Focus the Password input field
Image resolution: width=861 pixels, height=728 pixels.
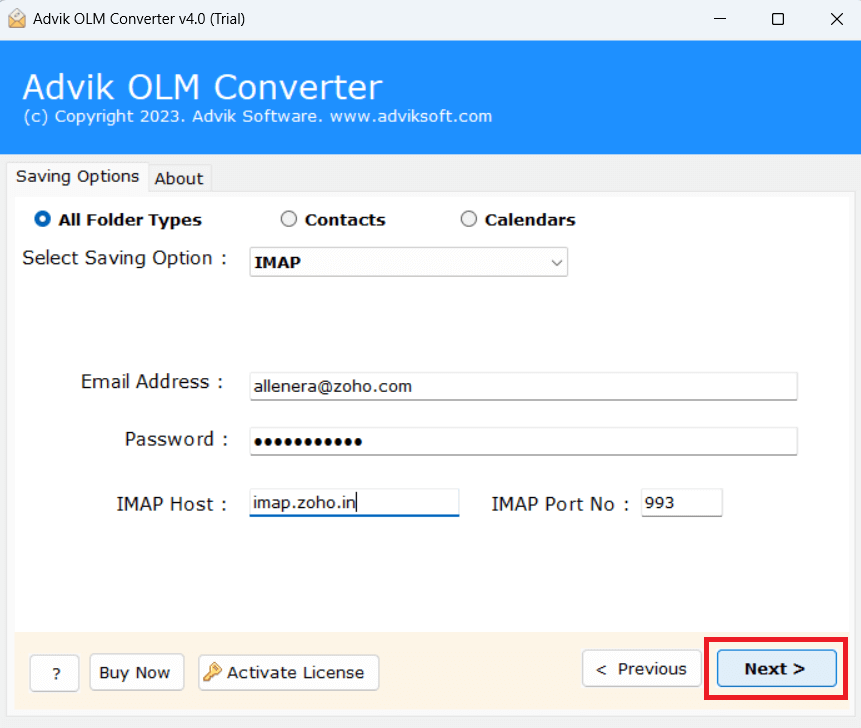coord(523,441)
